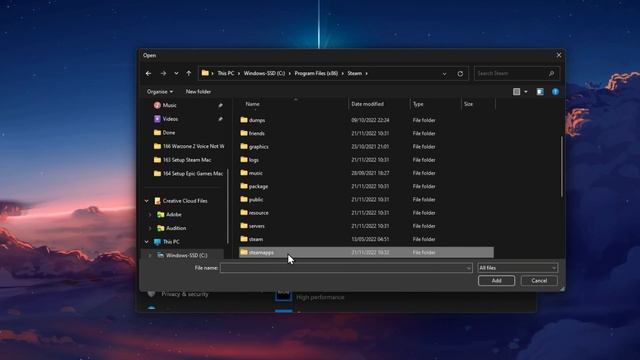The image size is (640, 360).
Task: Click the sidebar vertical scrollbar
Action: tap(227, 206)
